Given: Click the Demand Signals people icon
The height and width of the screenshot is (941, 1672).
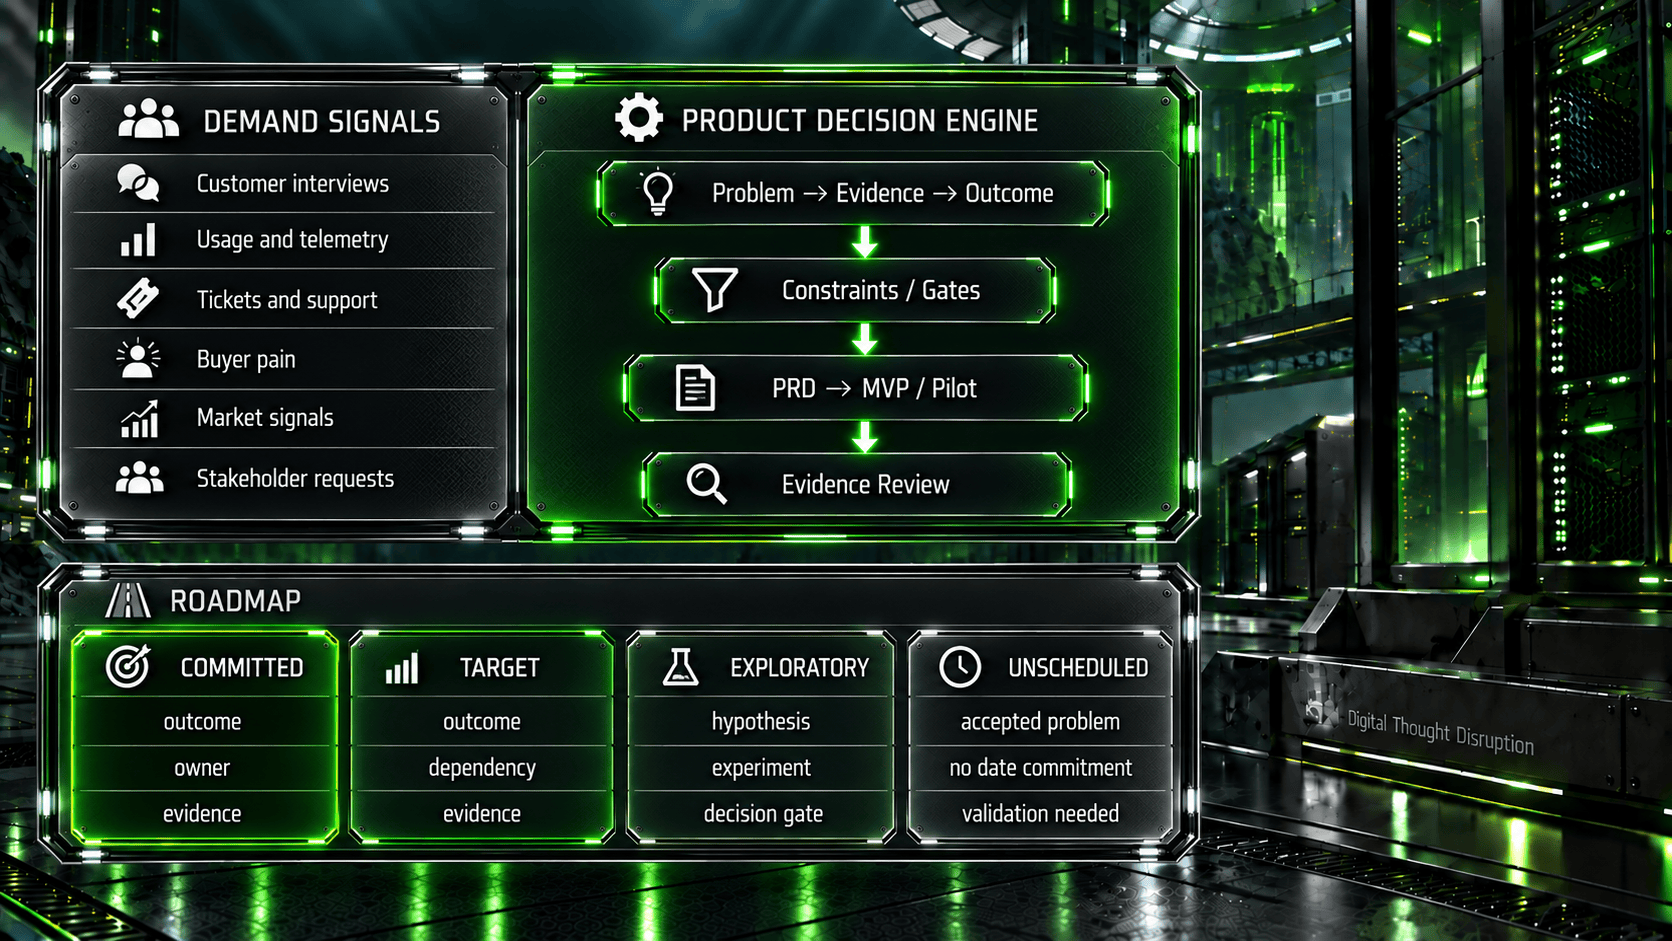Looking at the screenshot, I should point(148,119).
